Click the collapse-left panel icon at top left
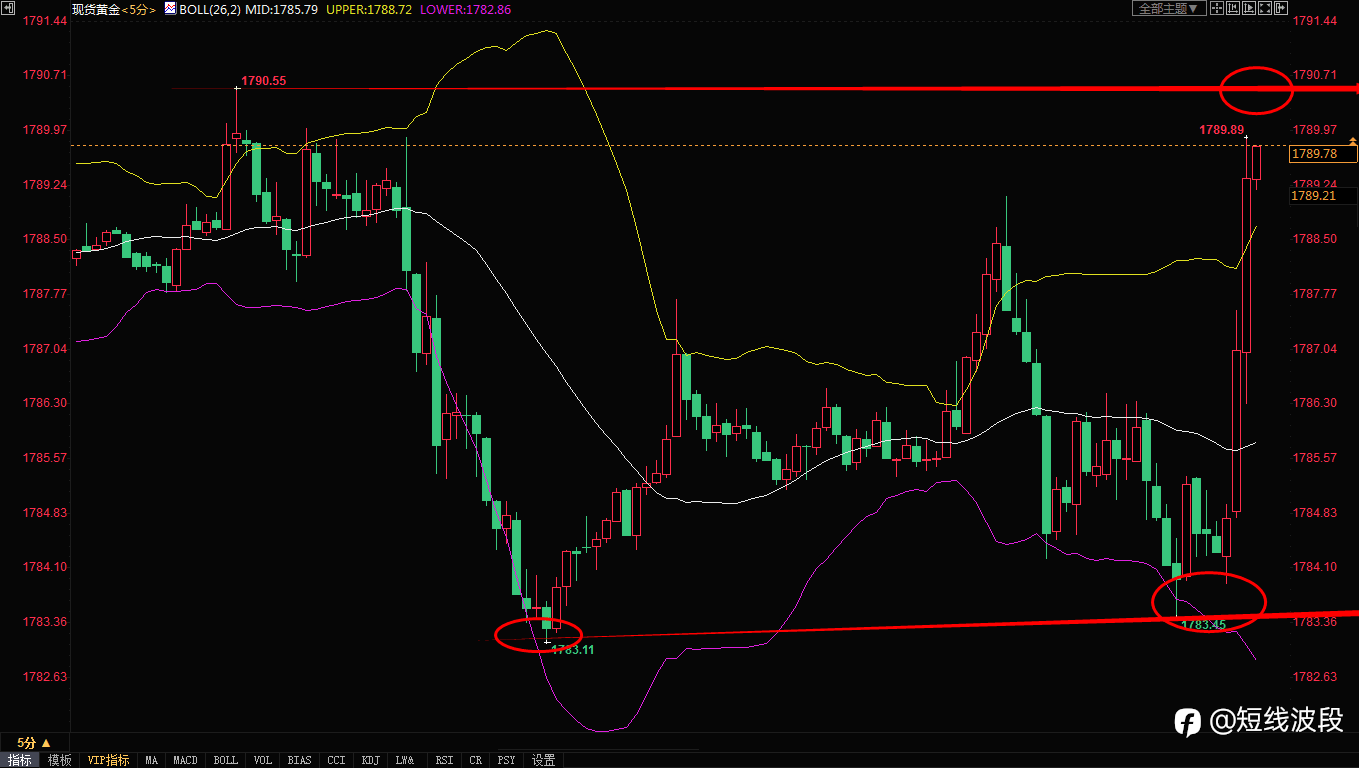 [9, 8]
